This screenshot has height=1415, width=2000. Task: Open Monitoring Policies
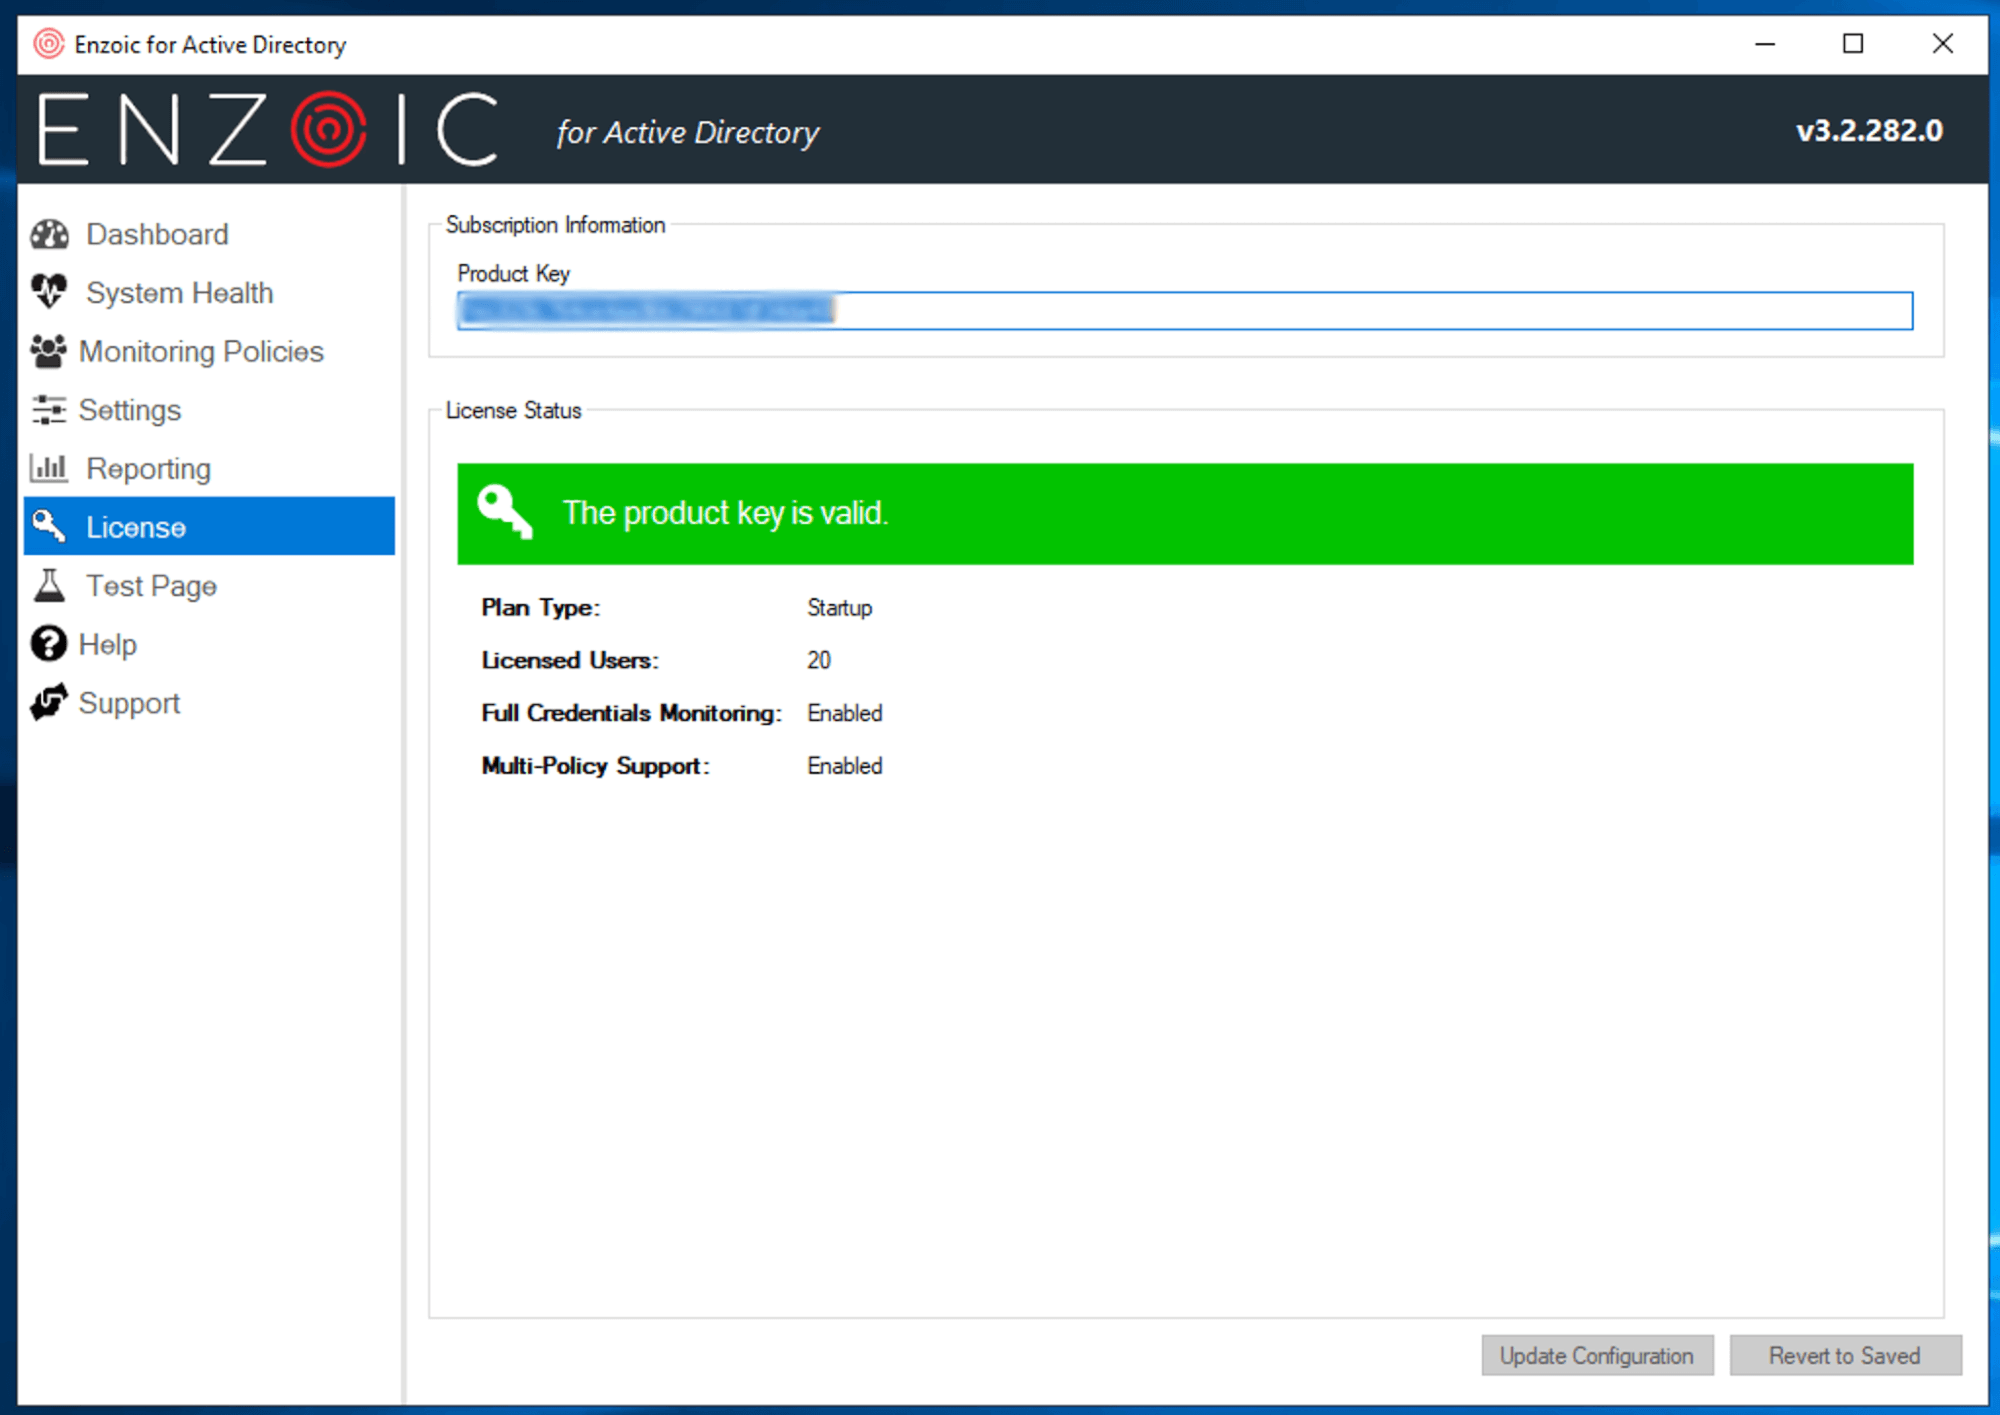tap(208, 351)
